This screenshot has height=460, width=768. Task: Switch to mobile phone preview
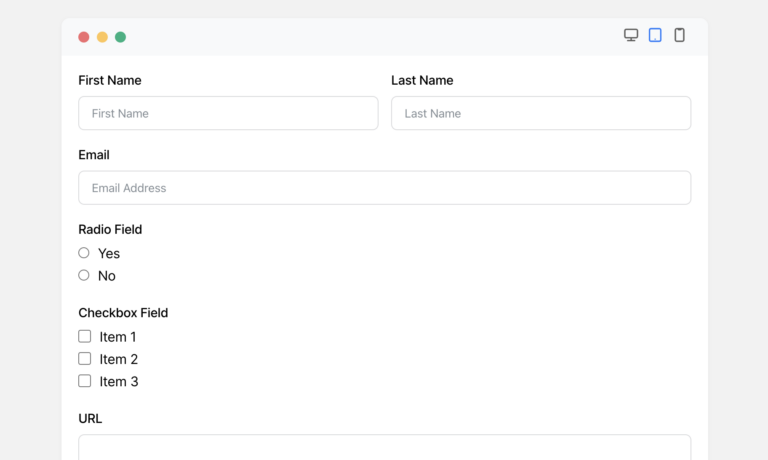click(x=679, y=35)
